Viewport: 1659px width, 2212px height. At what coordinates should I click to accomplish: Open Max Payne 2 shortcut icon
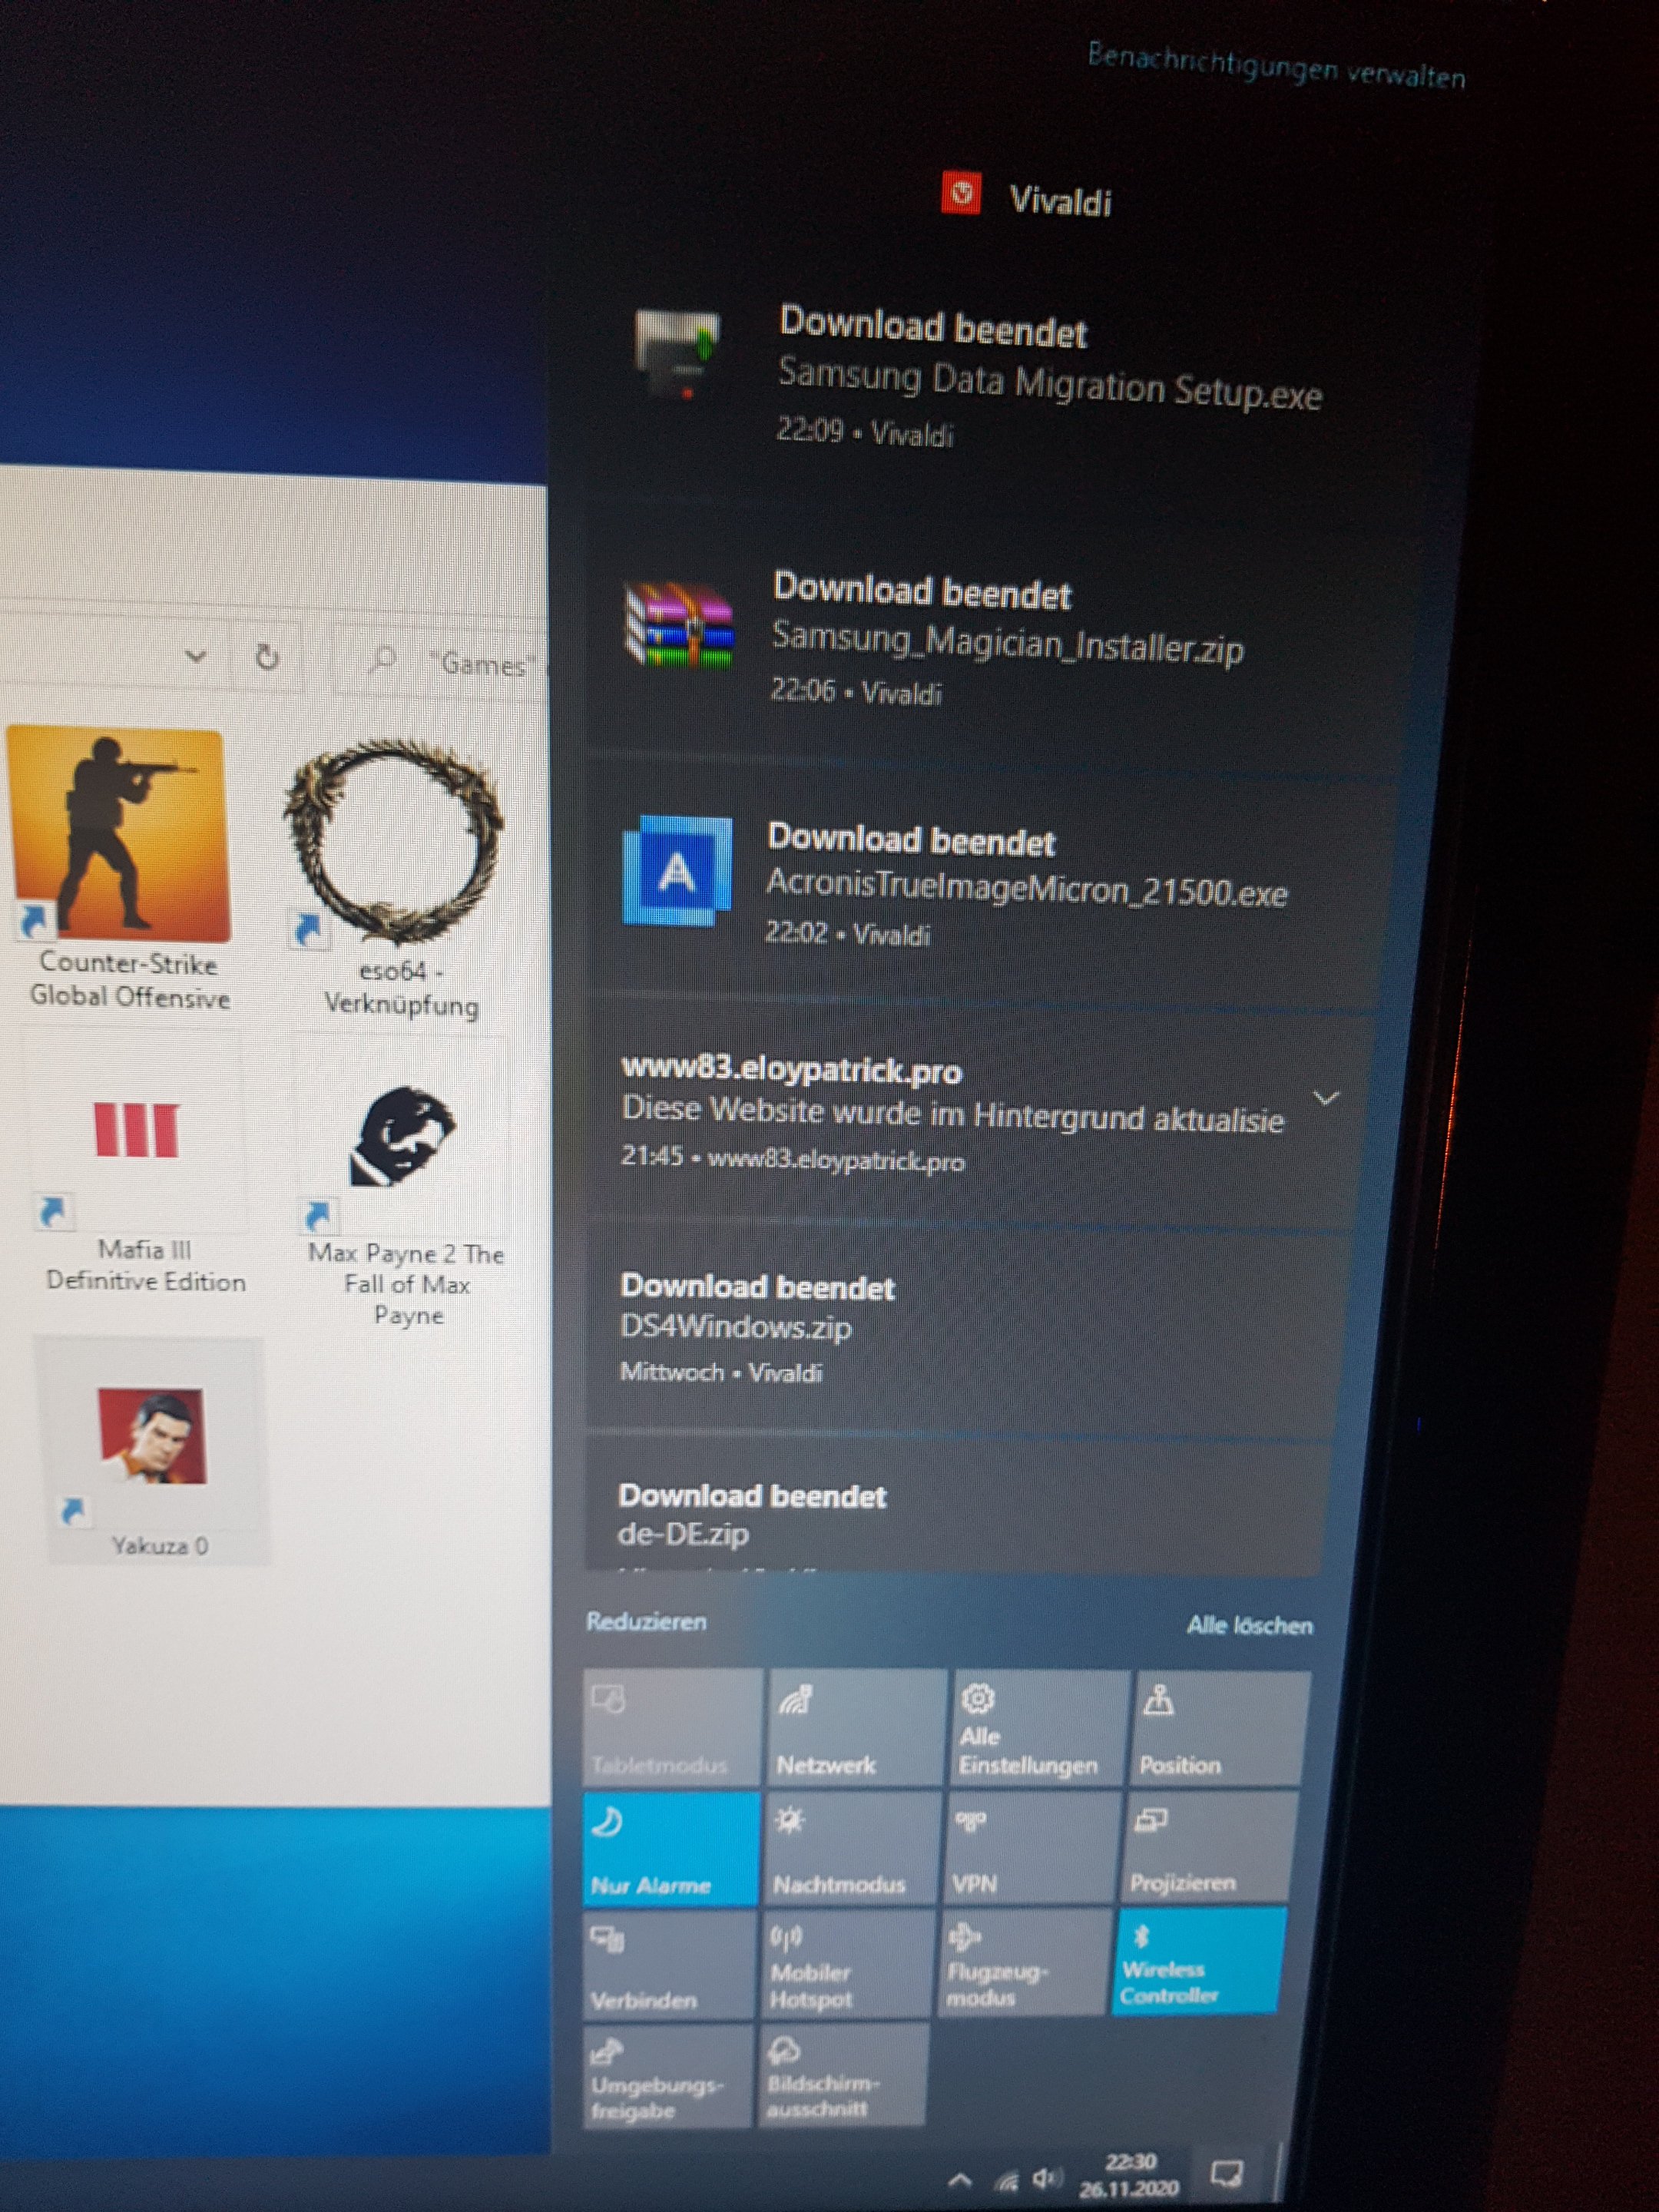click(402, 1138)
